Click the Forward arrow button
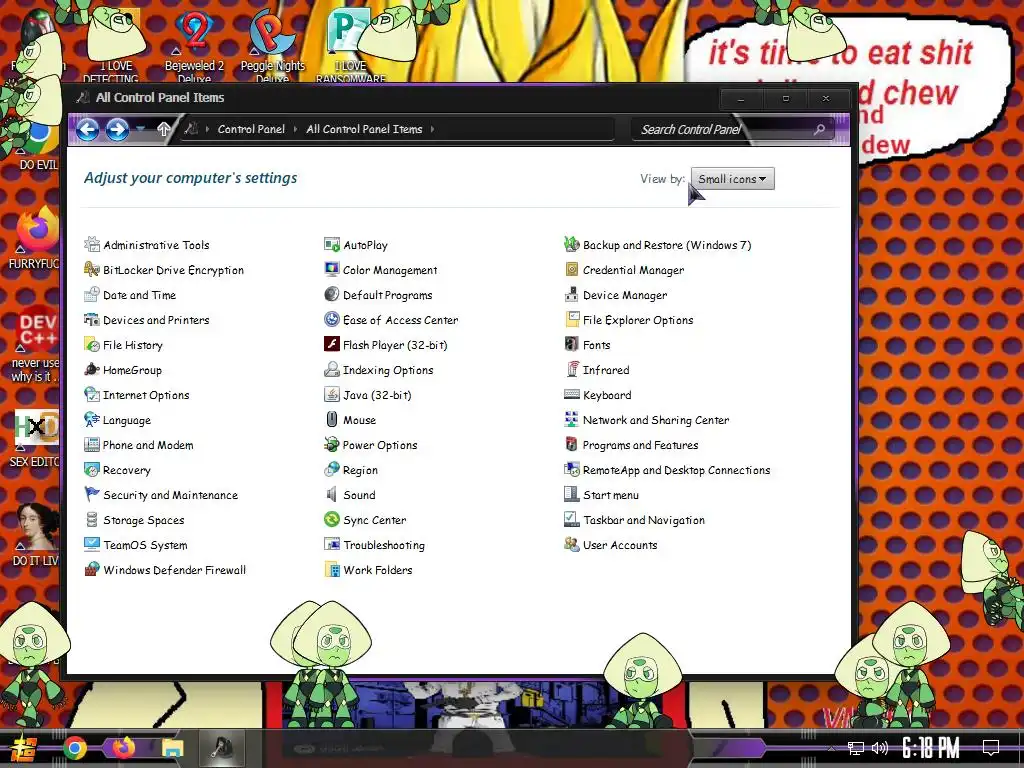This screenshot has height=768, width=1024. (x=118, y=129)
